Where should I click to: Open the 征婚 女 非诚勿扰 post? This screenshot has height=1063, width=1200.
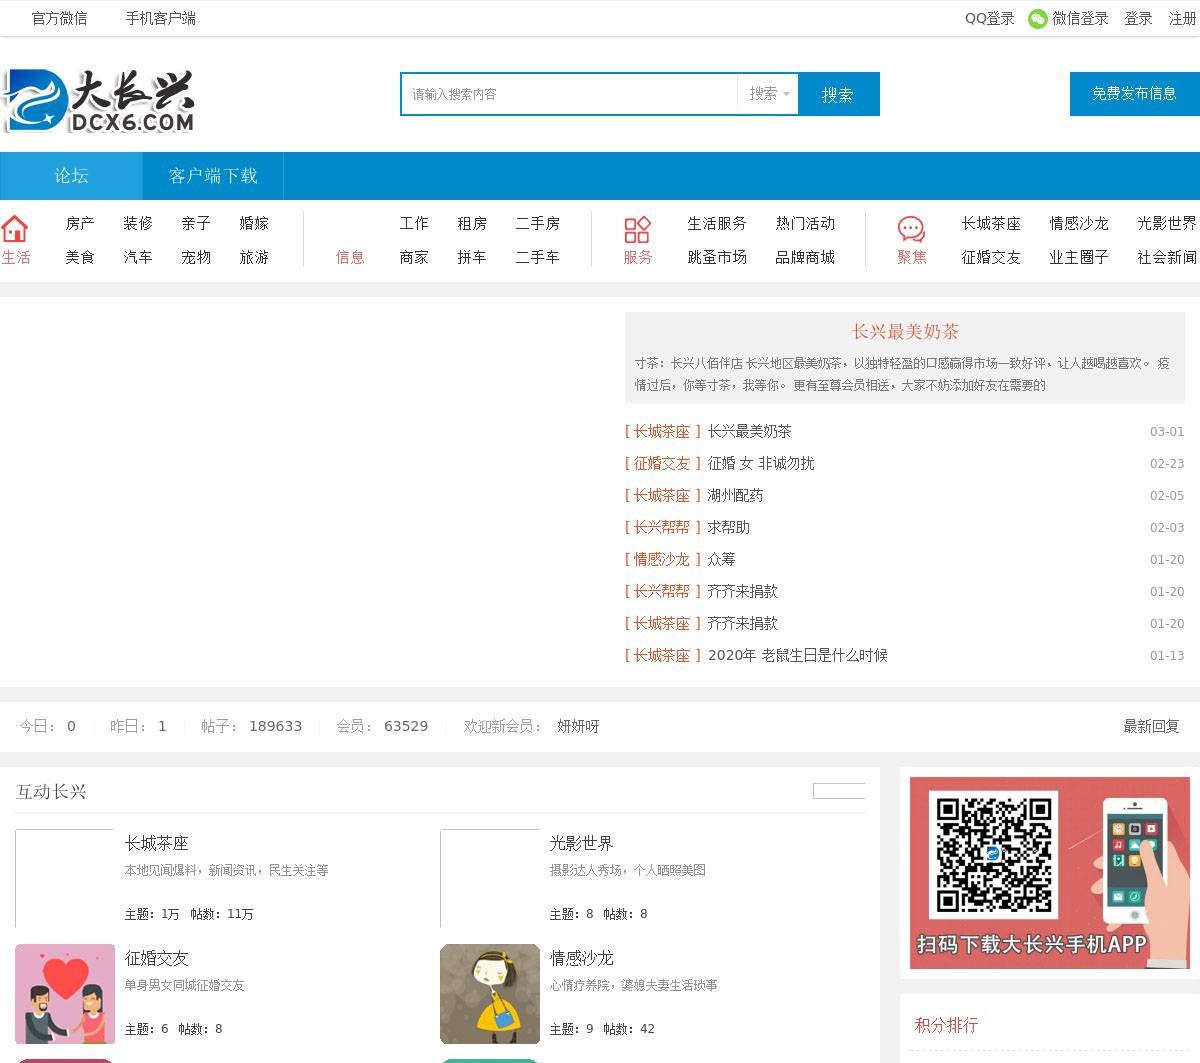point(761,463)
